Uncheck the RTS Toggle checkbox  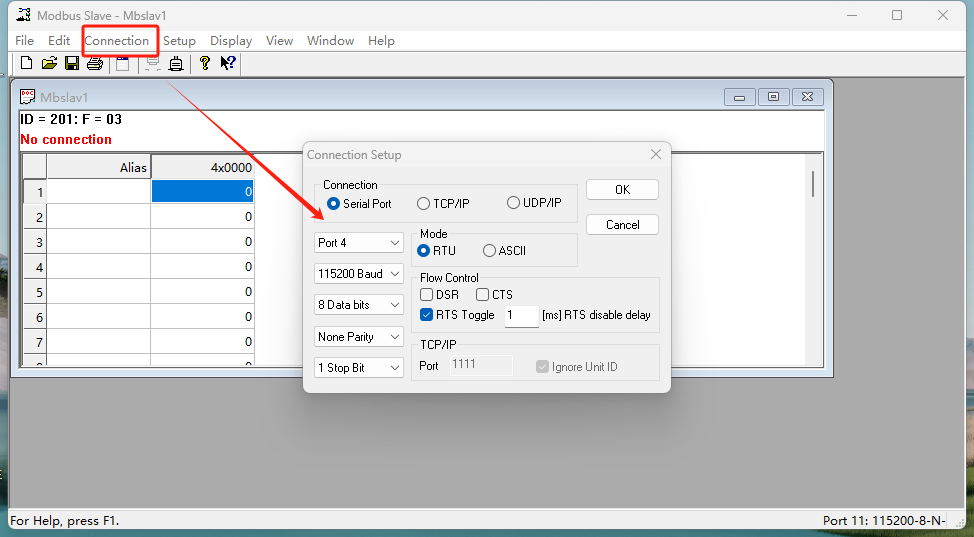427,314
